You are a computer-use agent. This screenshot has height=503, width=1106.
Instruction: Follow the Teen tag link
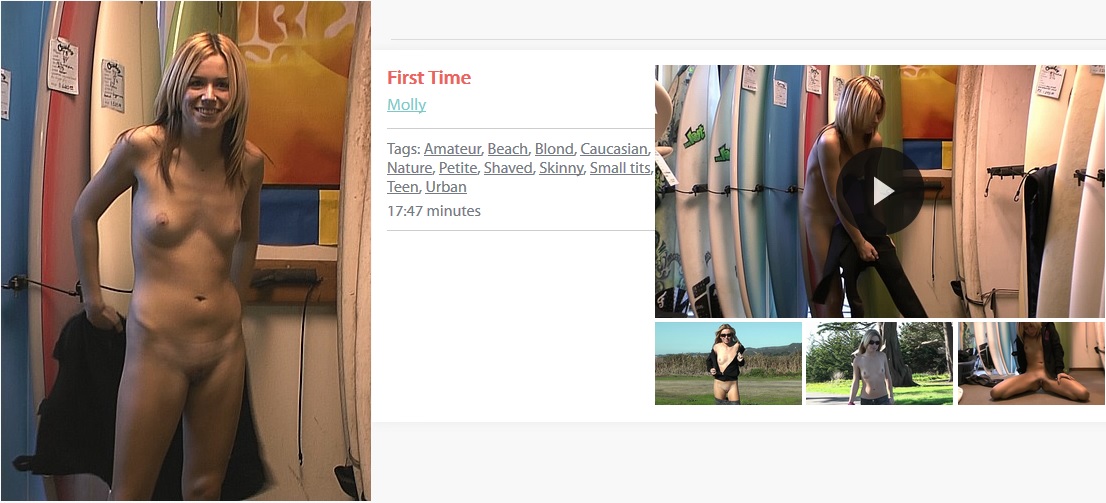(403, 187)
